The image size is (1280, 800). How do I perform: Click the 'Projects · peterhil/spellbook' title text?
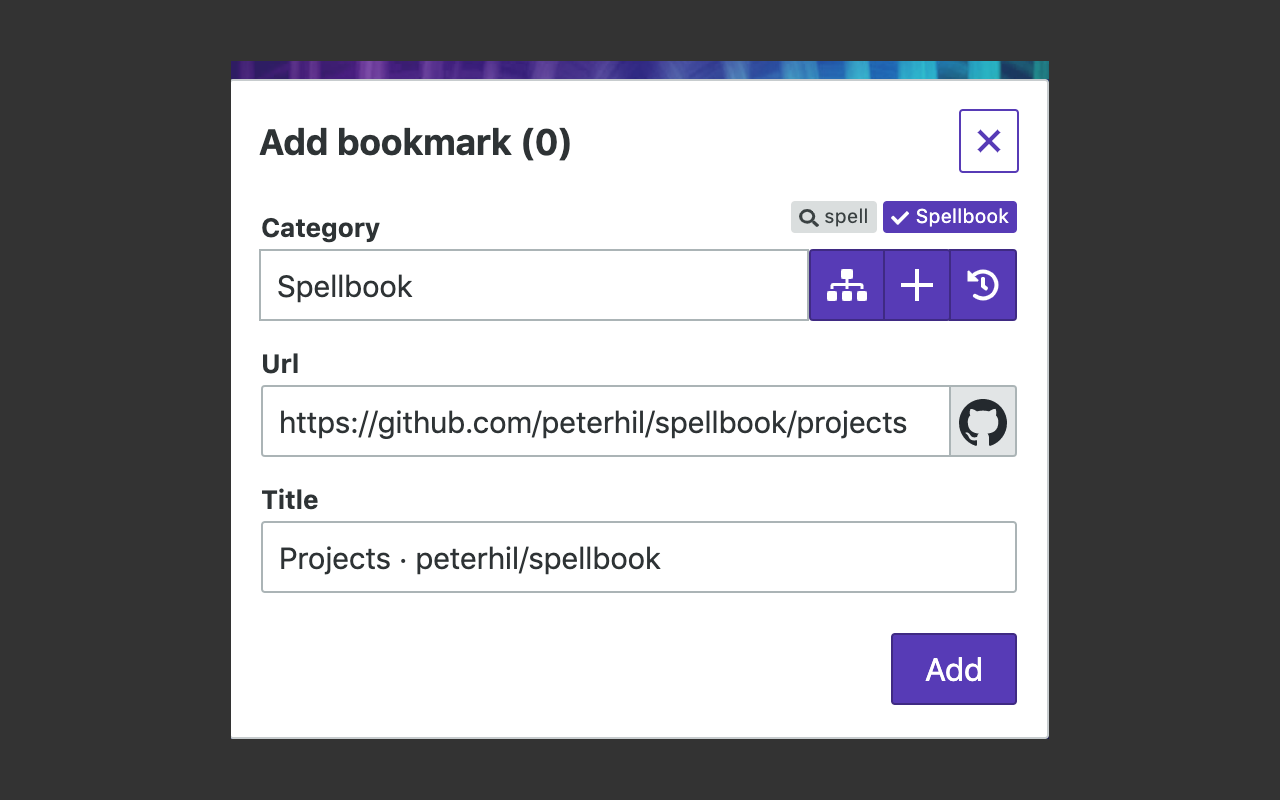[x=470, y=558]
